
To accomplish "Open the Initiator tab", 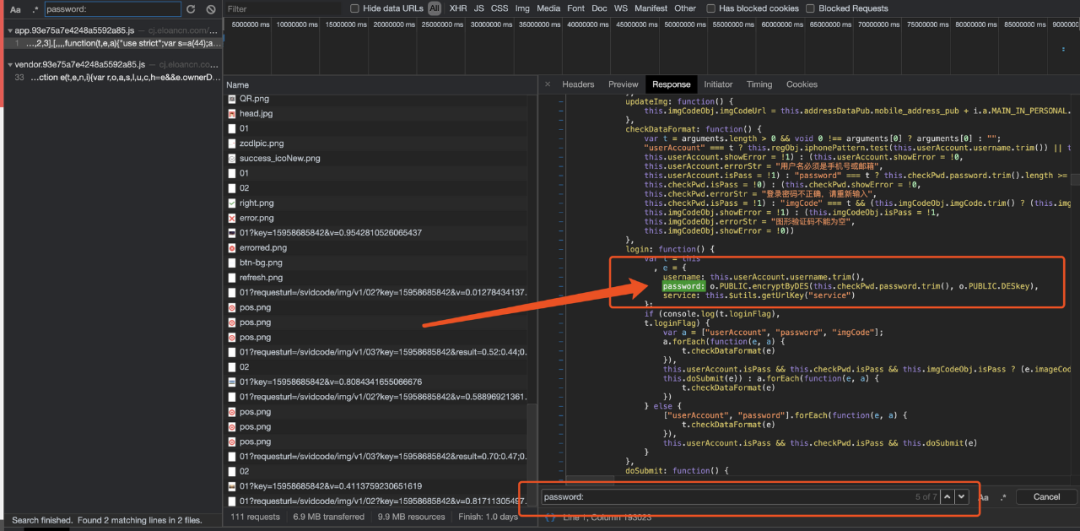I will 718,84.
